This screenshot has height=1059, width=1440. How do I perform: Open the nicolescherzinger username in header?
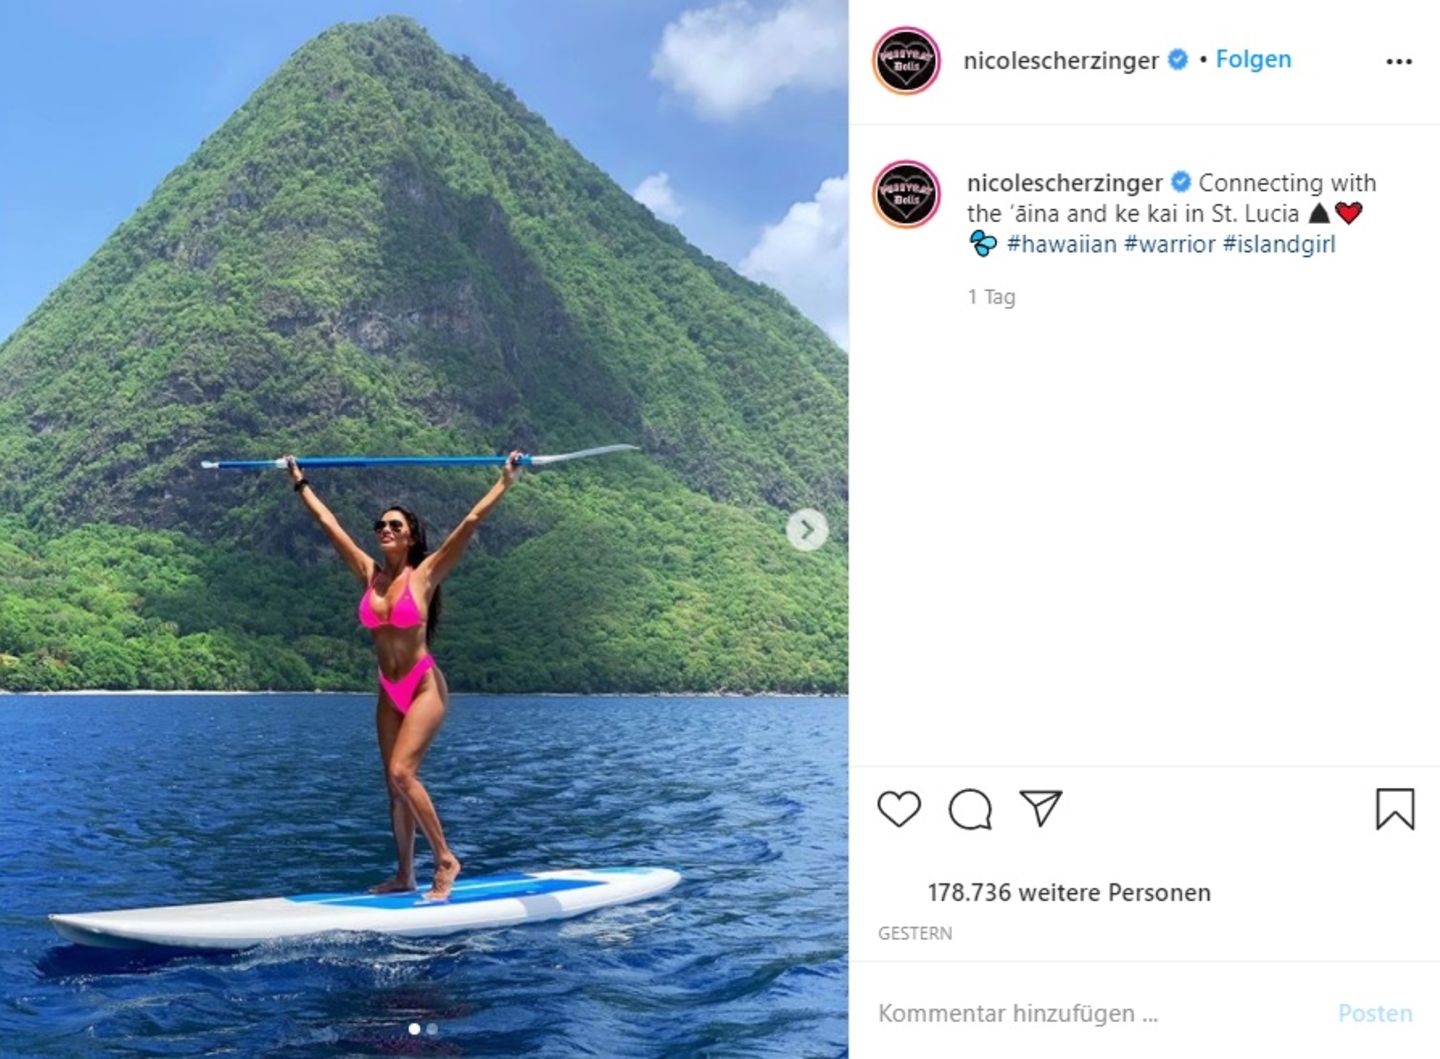point(1060,61)
